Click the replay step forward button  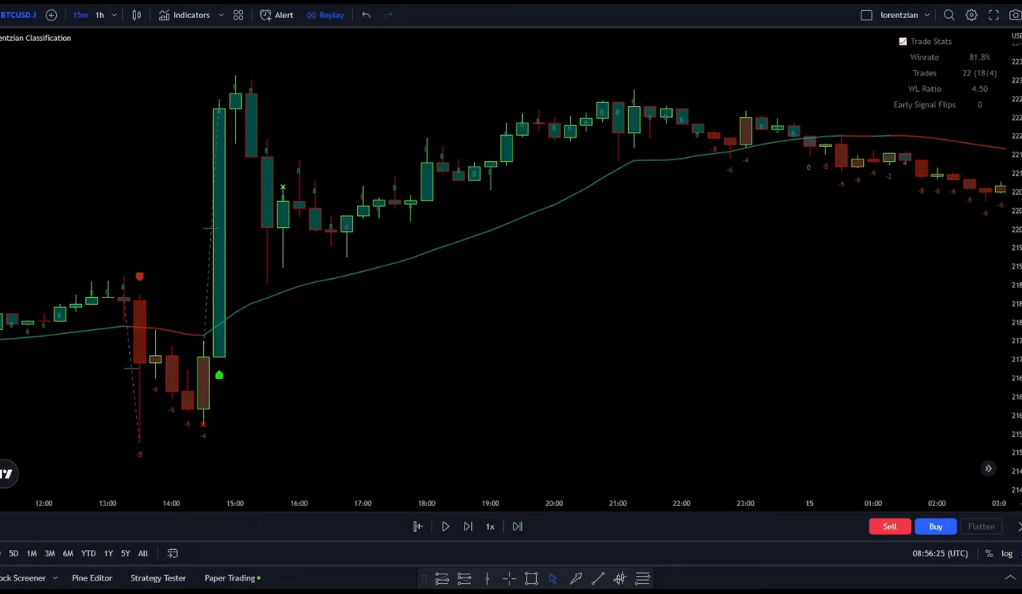tap(468, 526)
